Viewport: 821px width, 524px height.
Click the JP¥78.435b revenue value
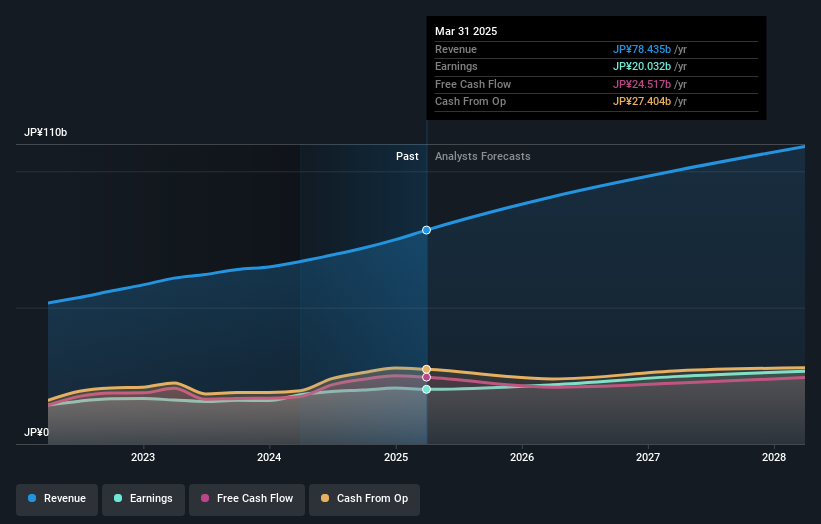click(642, 49)
